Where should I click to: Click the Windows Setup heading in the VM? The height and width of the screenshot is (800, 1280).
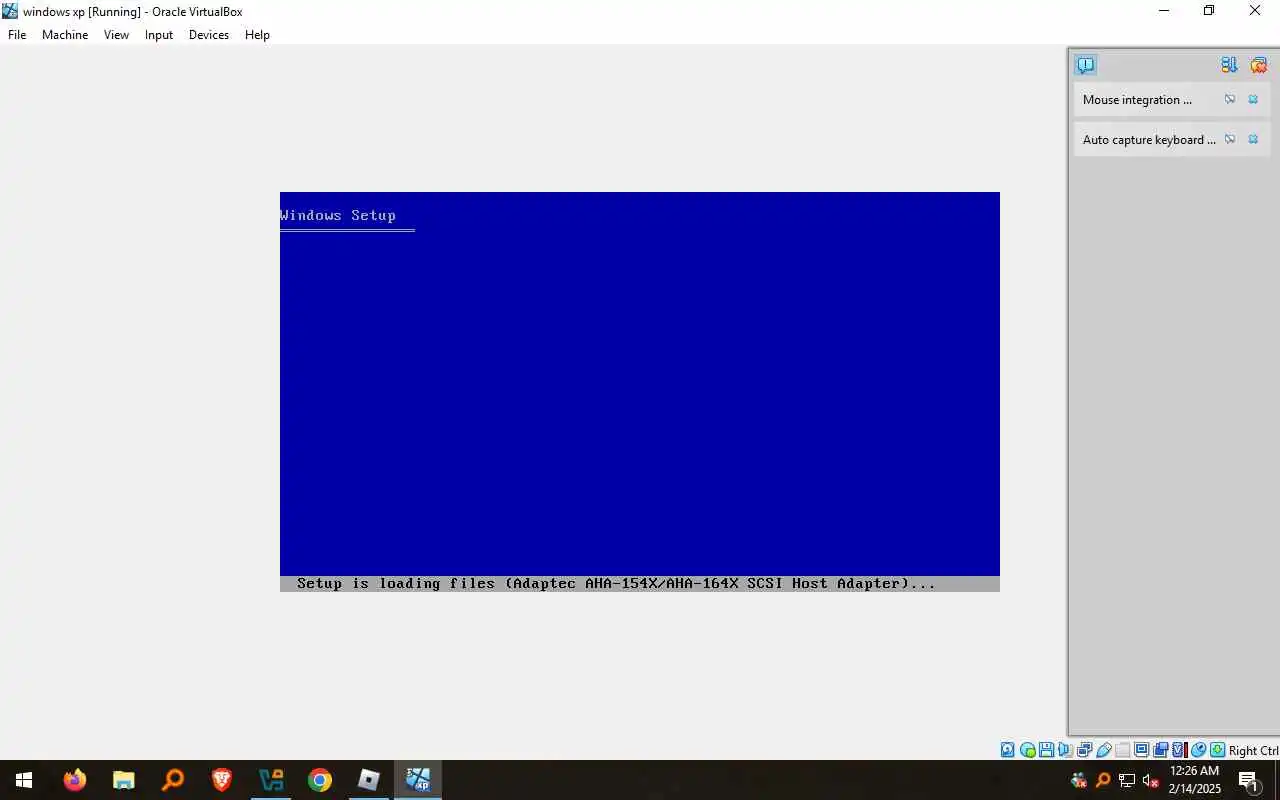(x=338, y=215)
